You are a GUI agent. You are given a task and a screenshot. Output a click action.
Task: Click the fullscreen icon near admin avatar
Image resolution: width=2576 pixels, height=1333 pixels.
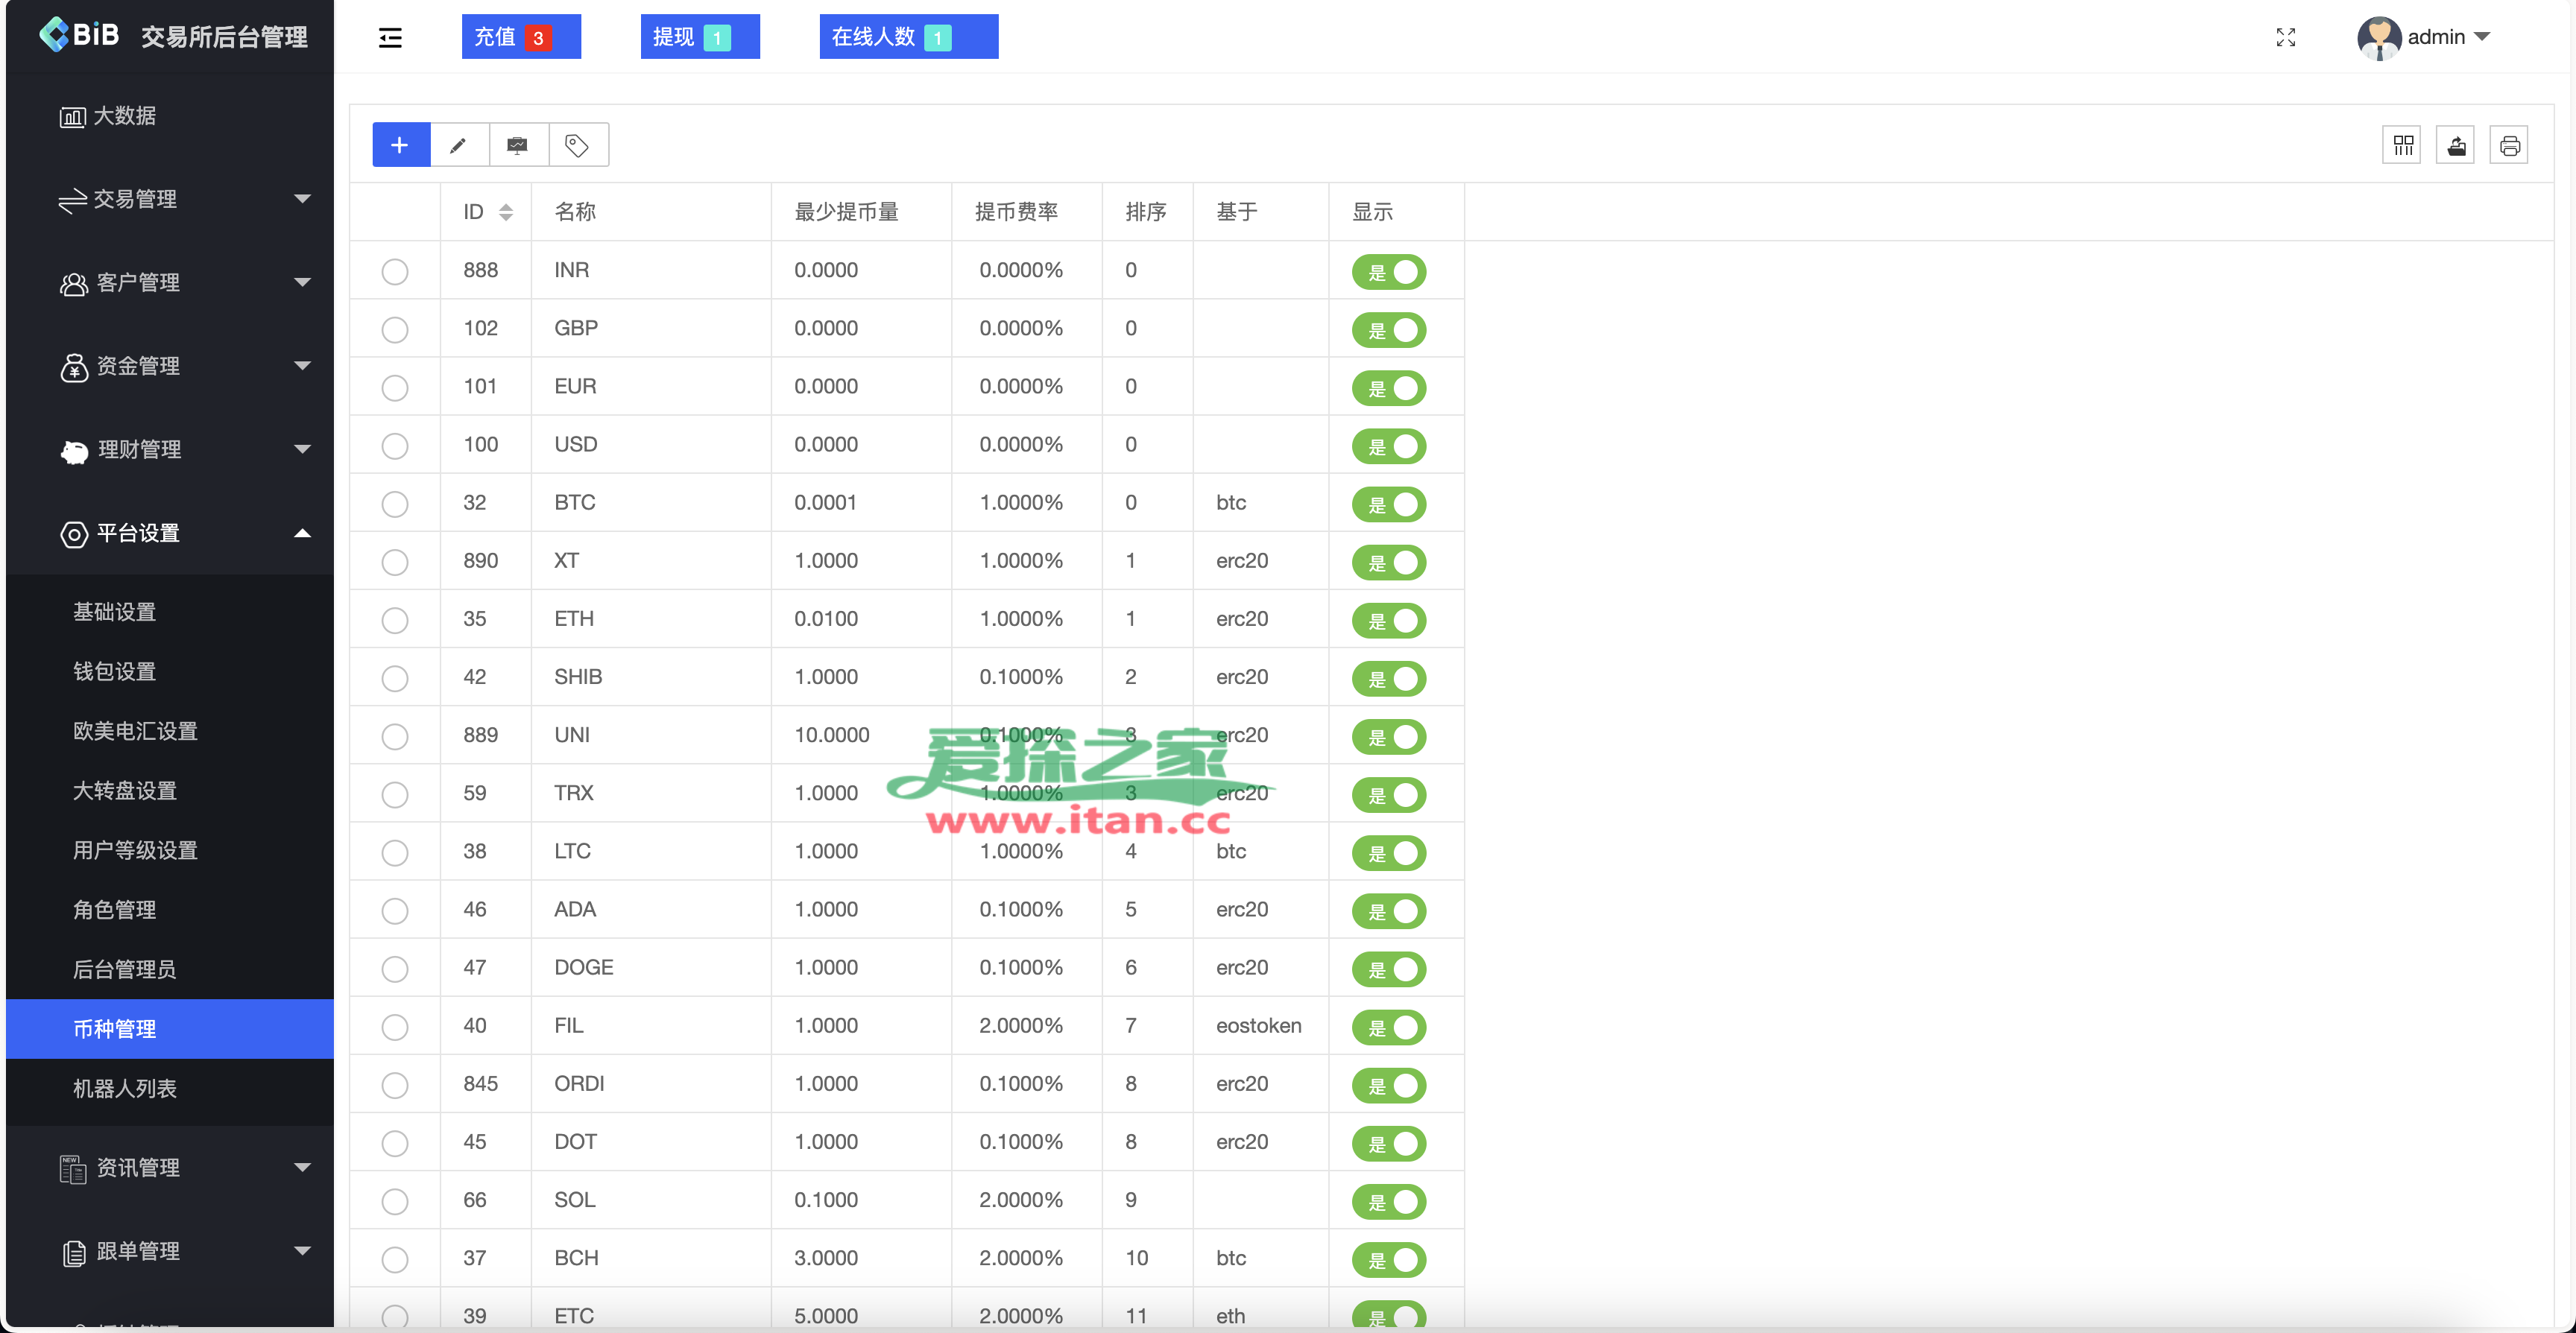click(x=2286, y=37)
